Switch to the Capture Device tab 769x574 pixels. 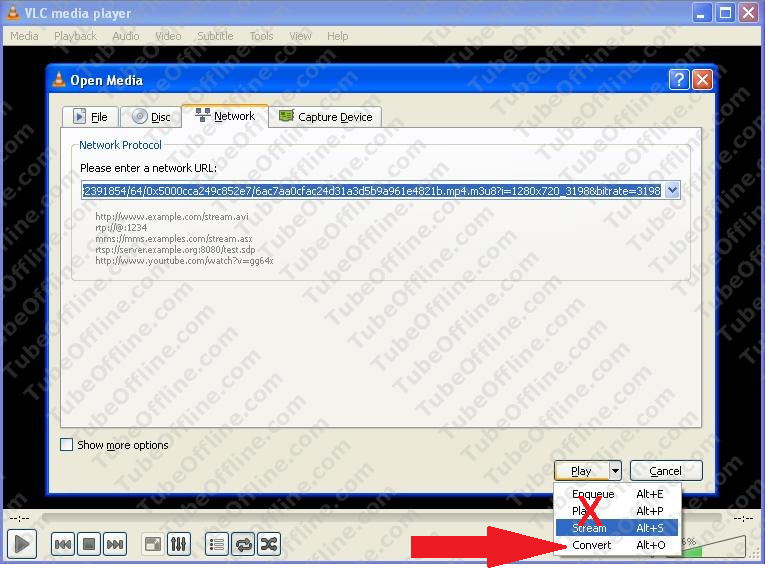coord(325,117)
